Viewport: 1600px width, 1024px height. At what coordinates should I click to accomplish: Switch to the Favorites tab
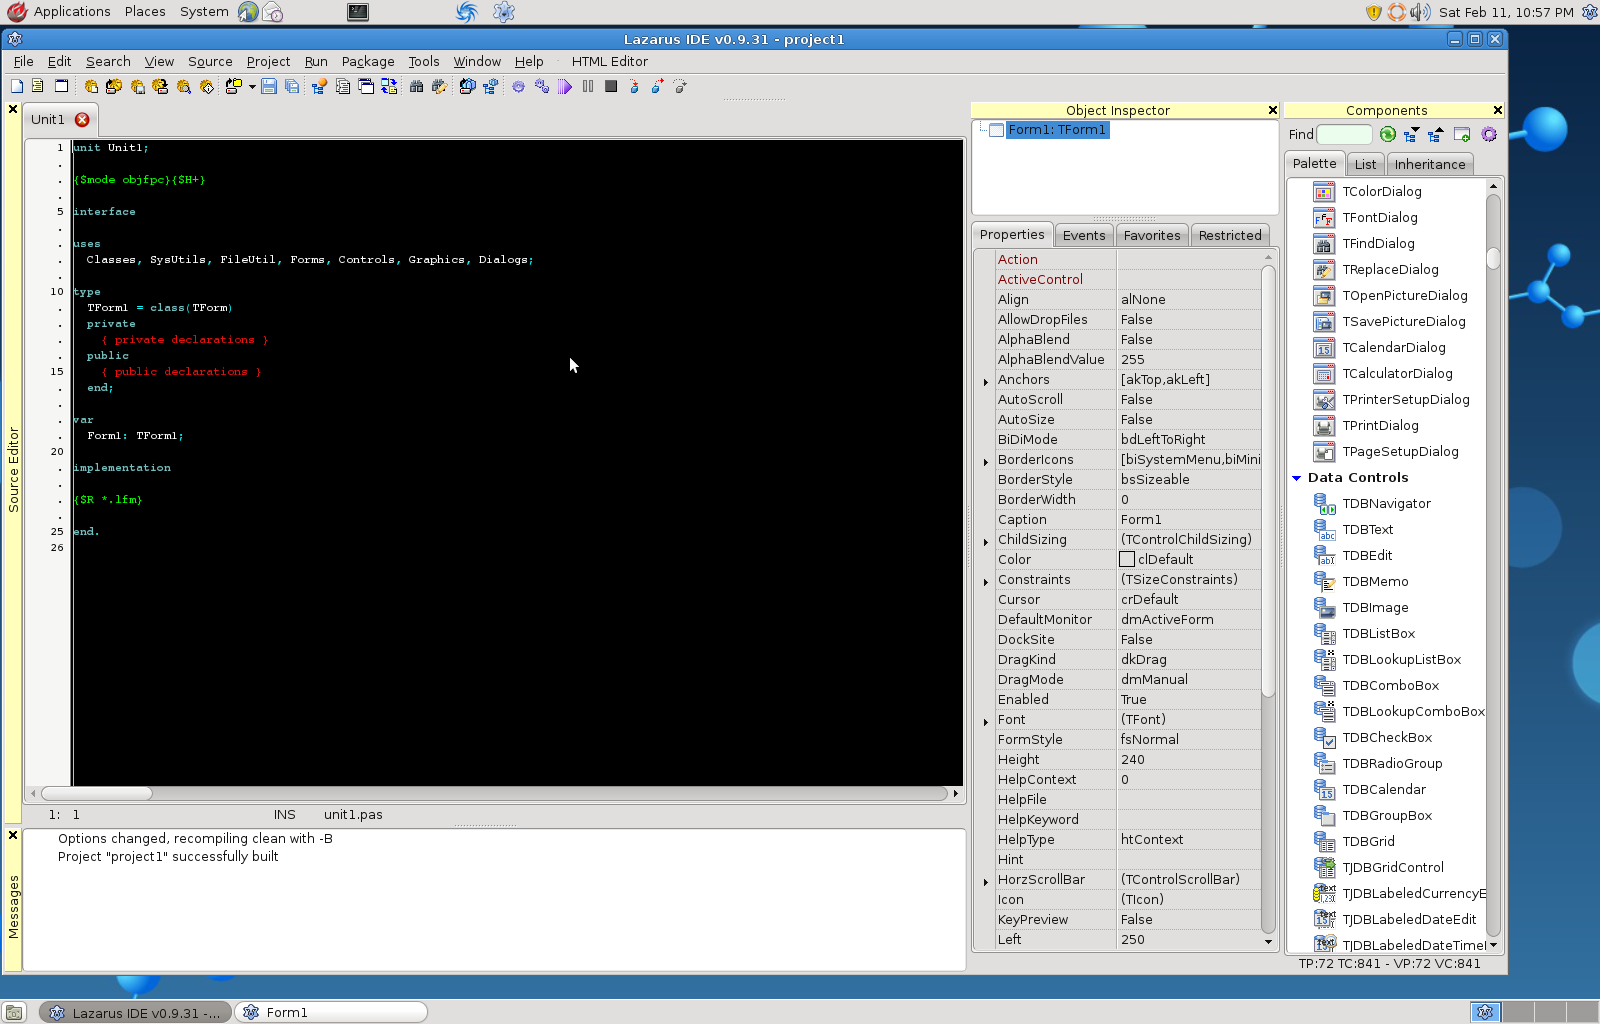pyautogui.click(x=1152, y=235)
